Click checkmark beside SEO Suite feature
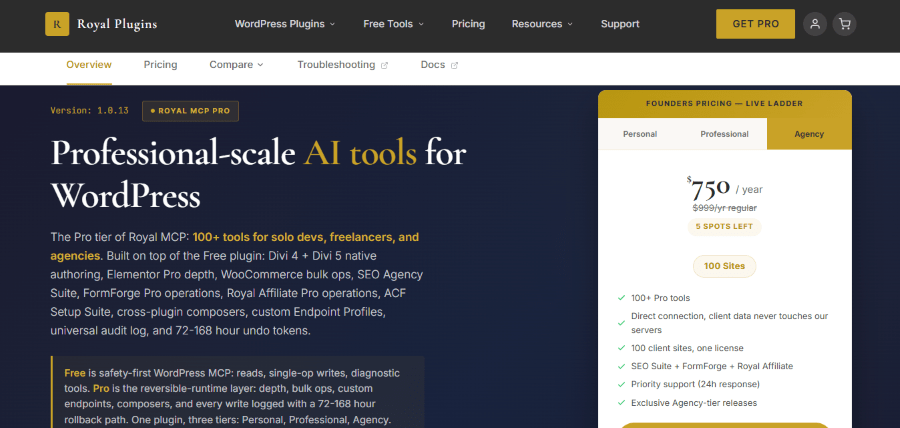Viewport: 900px width, 428px height. point(621,366)
